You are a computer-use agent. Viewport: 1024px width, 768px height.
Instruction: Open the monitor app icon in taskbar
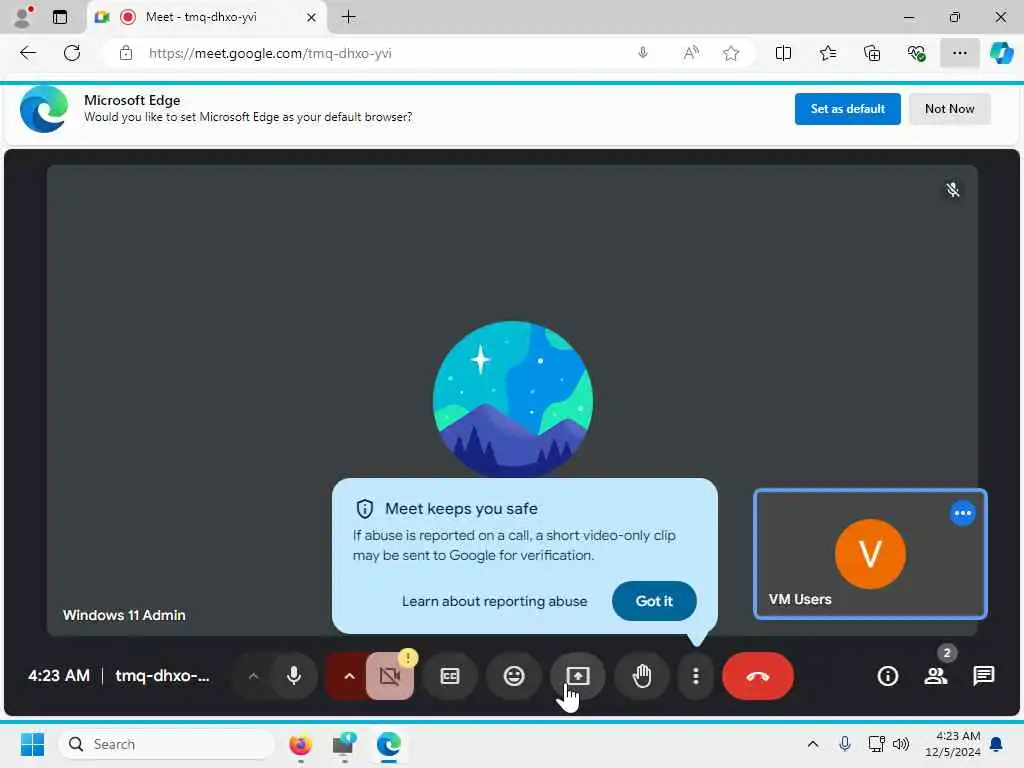tap(344, 744)
